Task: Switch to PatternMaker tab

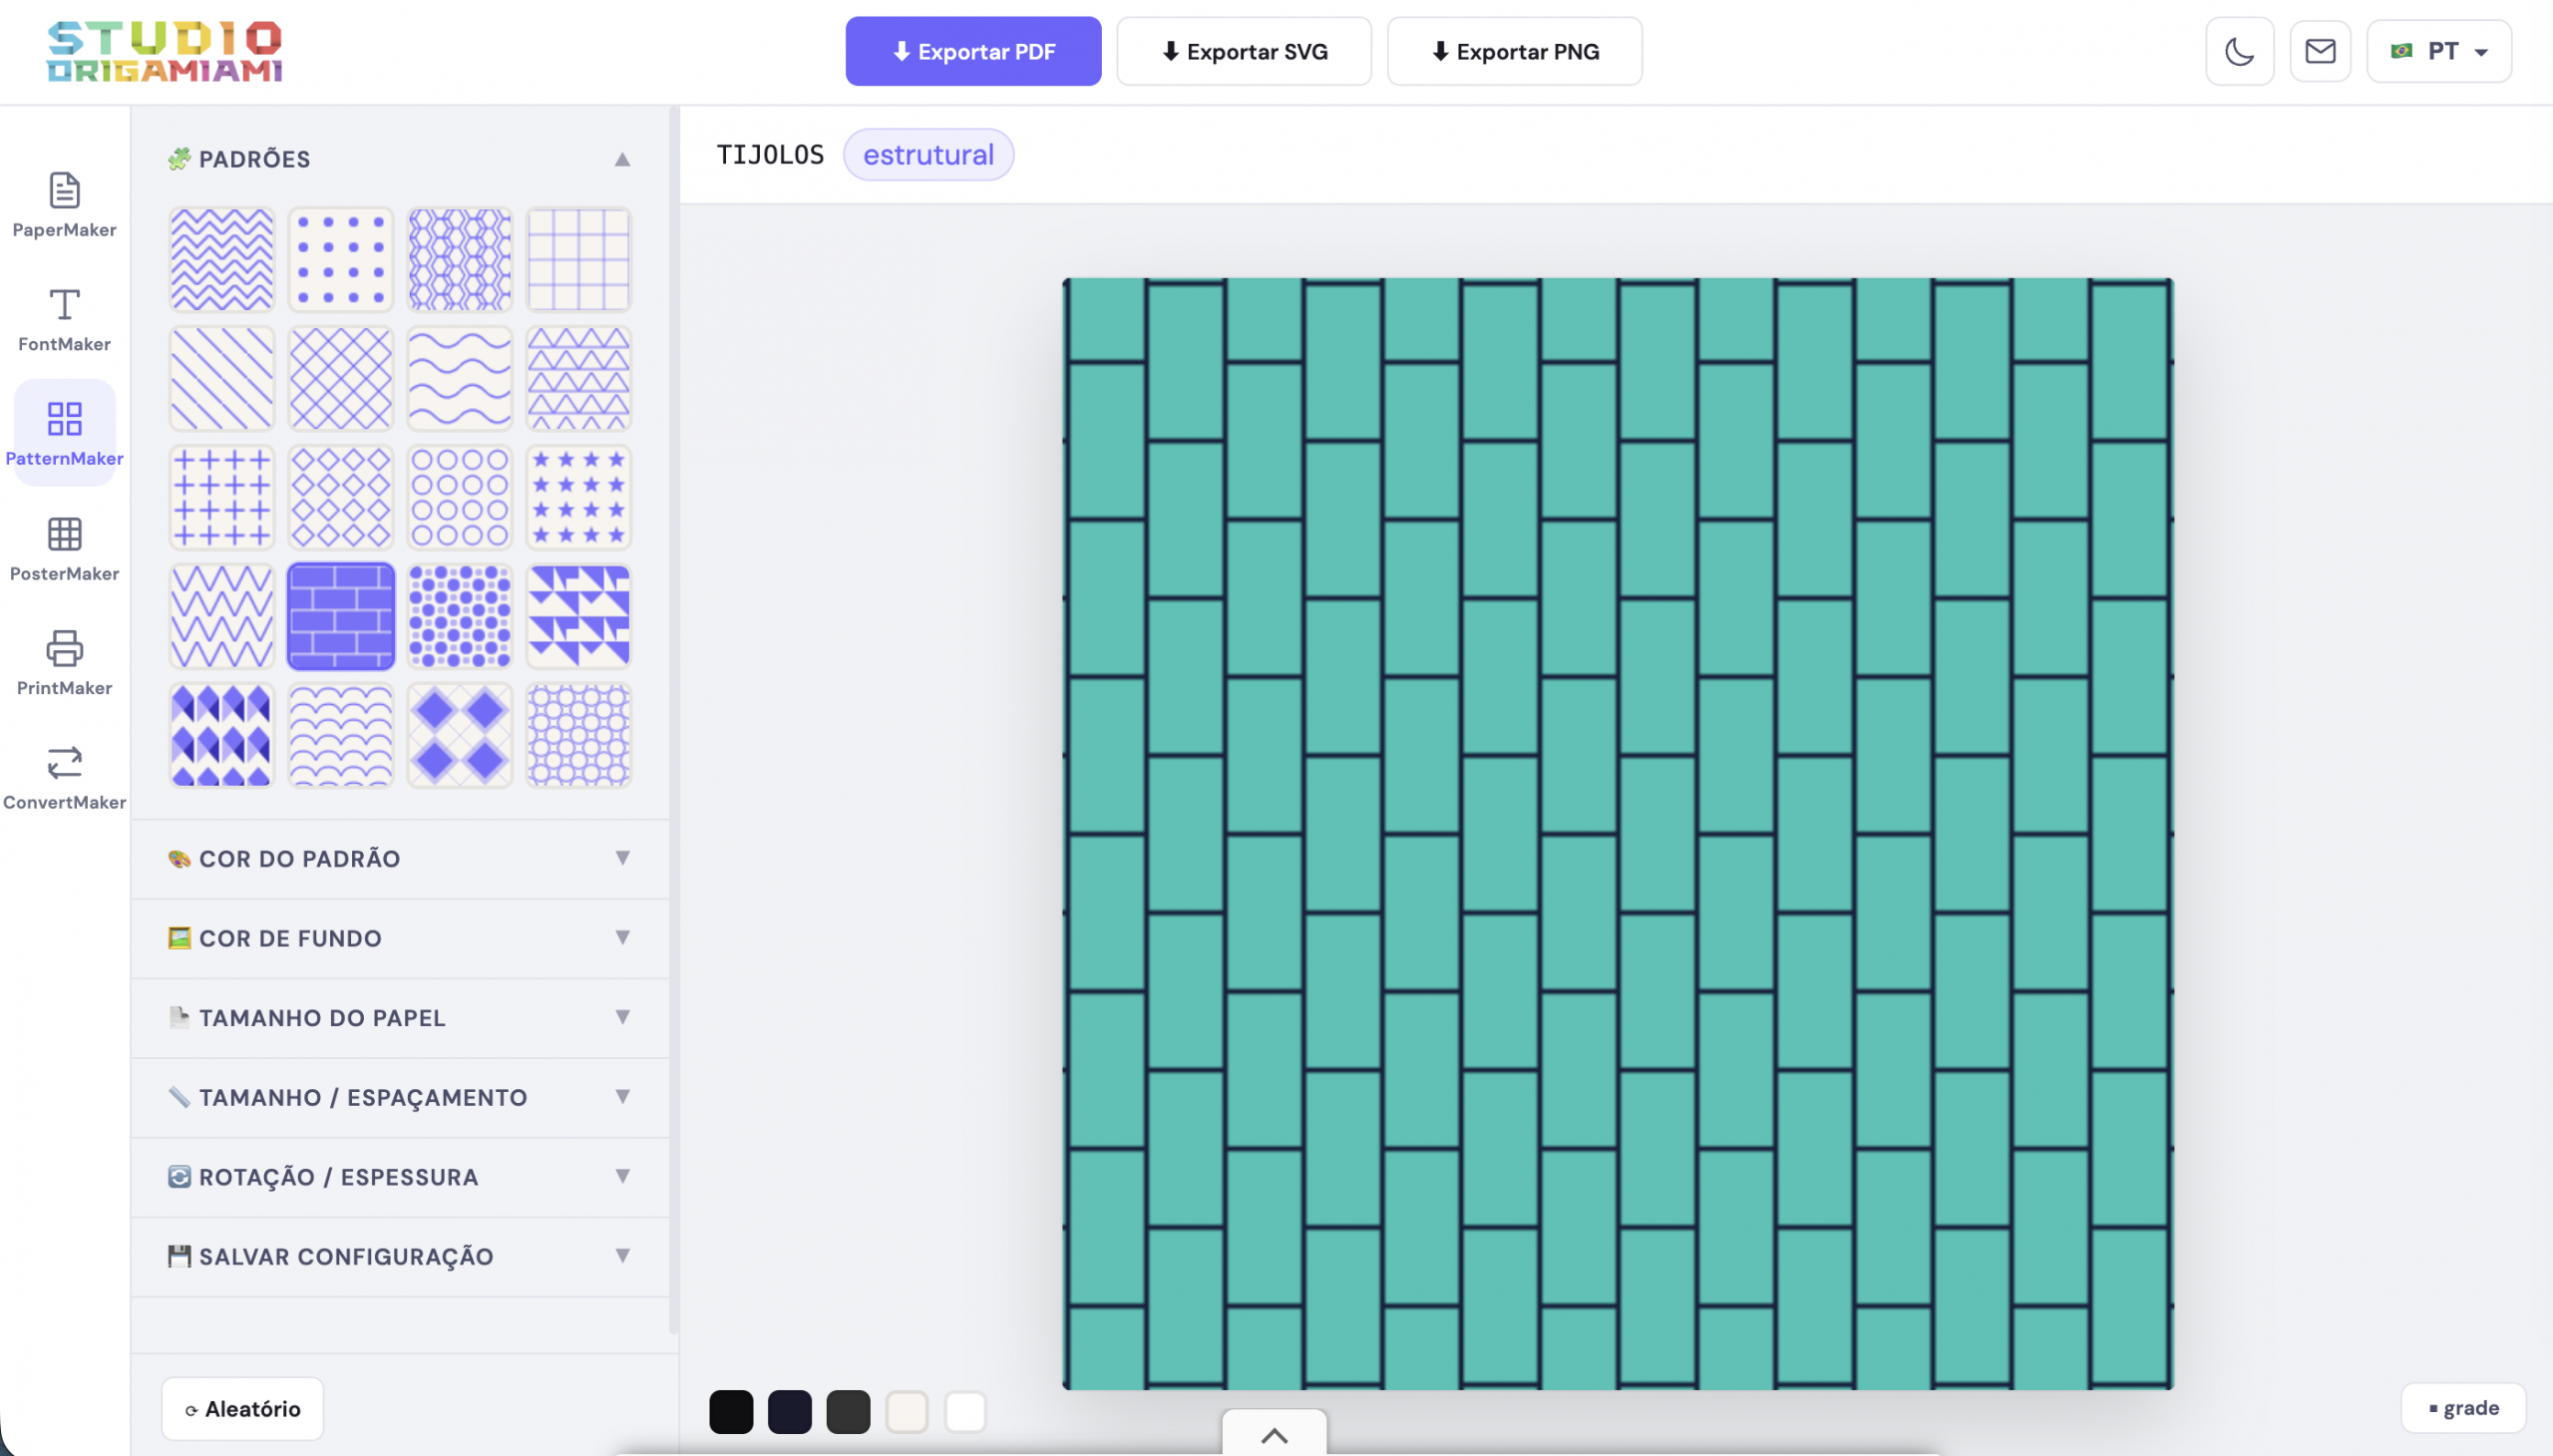Action: pyautogui.click(x=64, y=433)
